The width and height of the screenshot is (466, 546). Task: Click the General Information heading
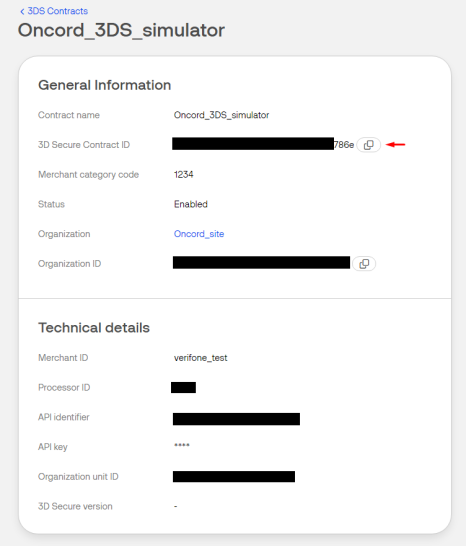104,85
